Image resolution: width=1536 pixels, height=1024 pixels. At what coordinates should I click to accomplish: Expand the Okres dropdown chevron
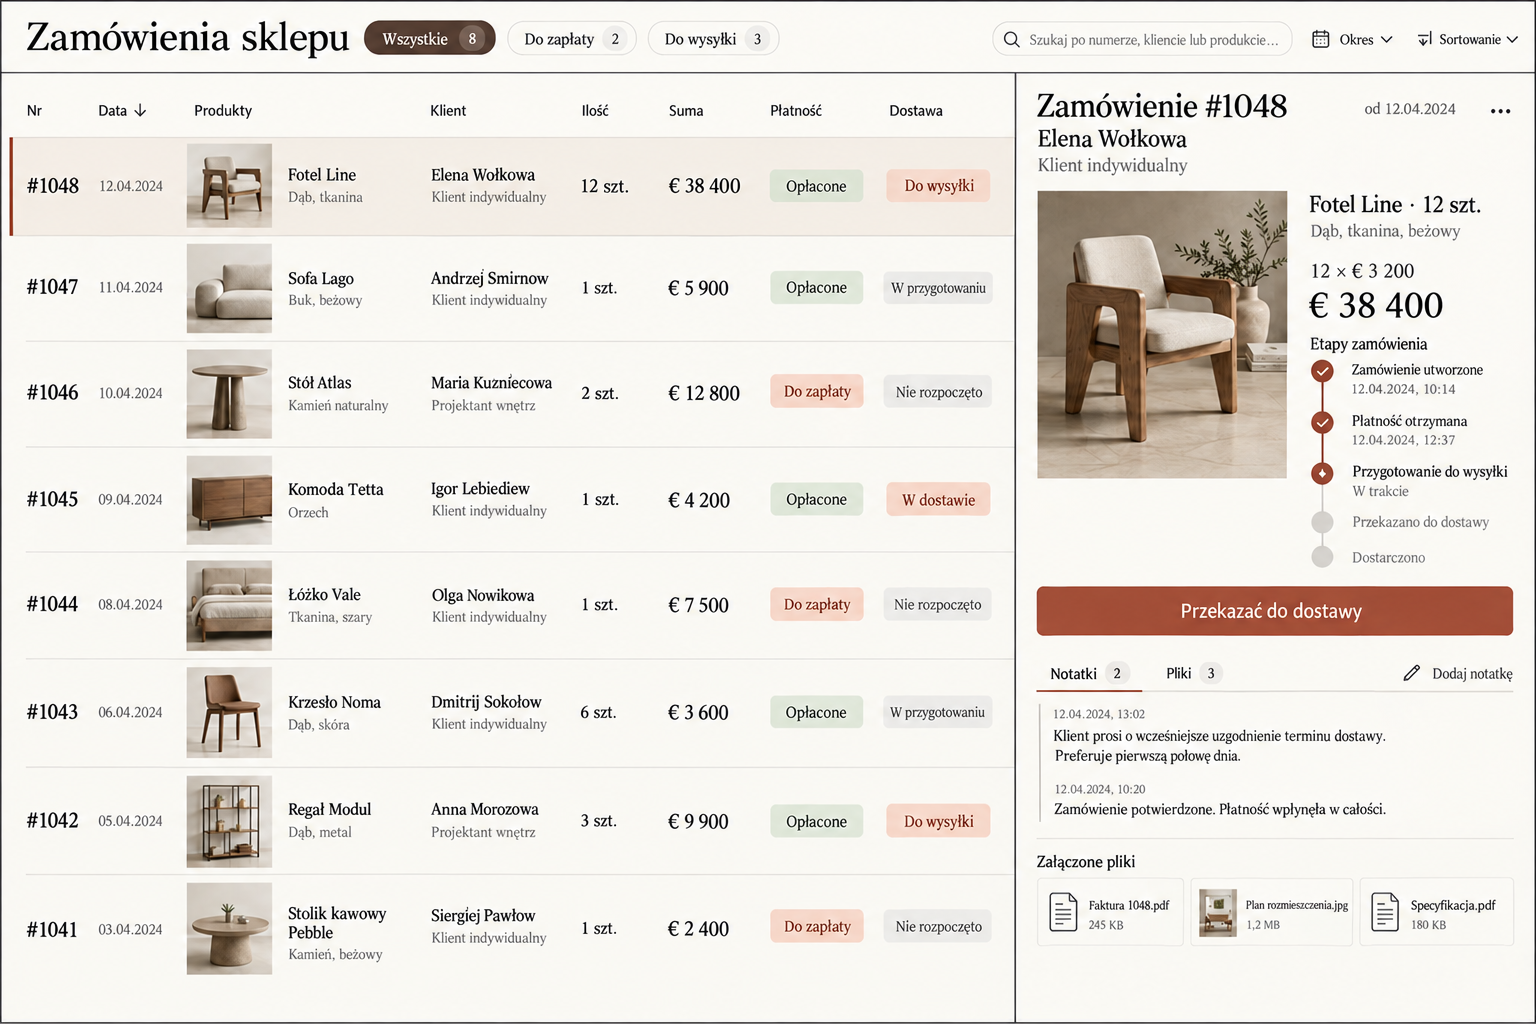pos(1386,40)
